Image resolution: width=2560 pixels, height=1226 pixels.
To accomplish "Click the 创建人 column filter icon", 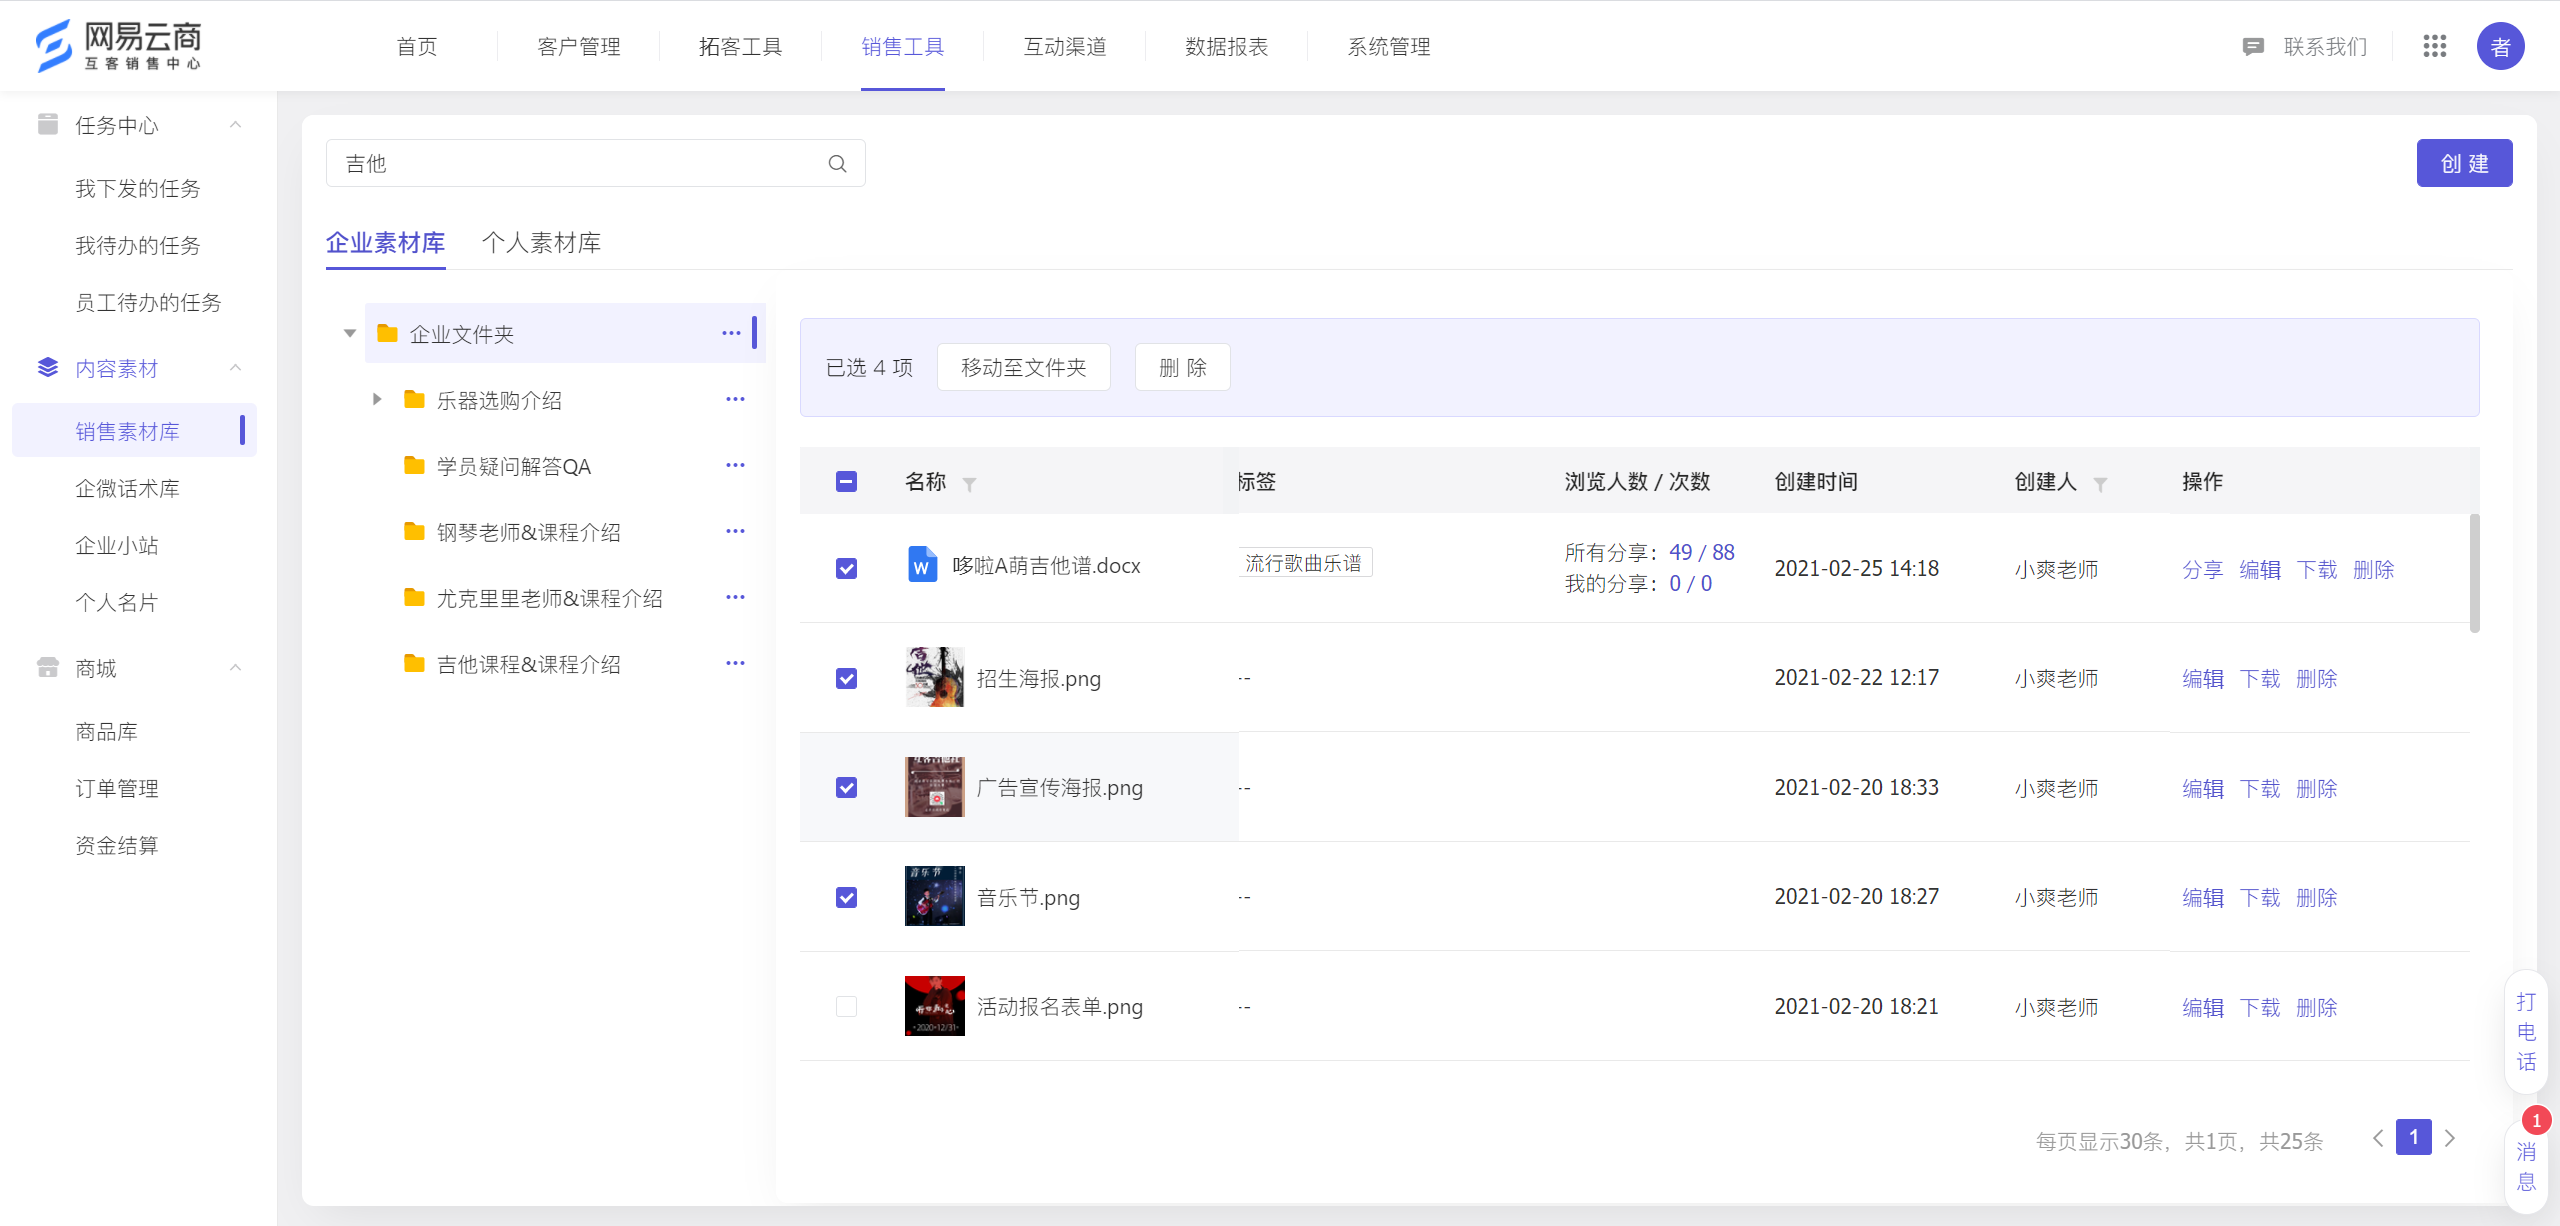I will click(x=2100, y=484).
